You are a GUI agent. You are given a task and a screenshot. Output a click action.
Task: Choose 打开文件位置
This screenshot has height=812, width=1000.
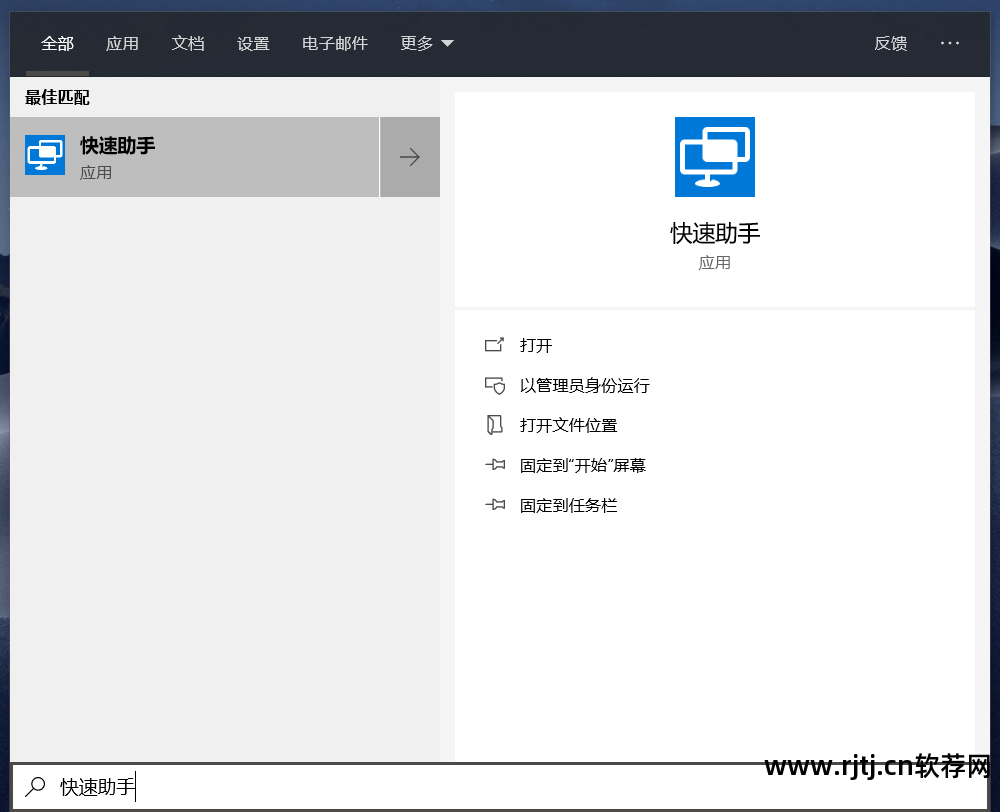568,425
